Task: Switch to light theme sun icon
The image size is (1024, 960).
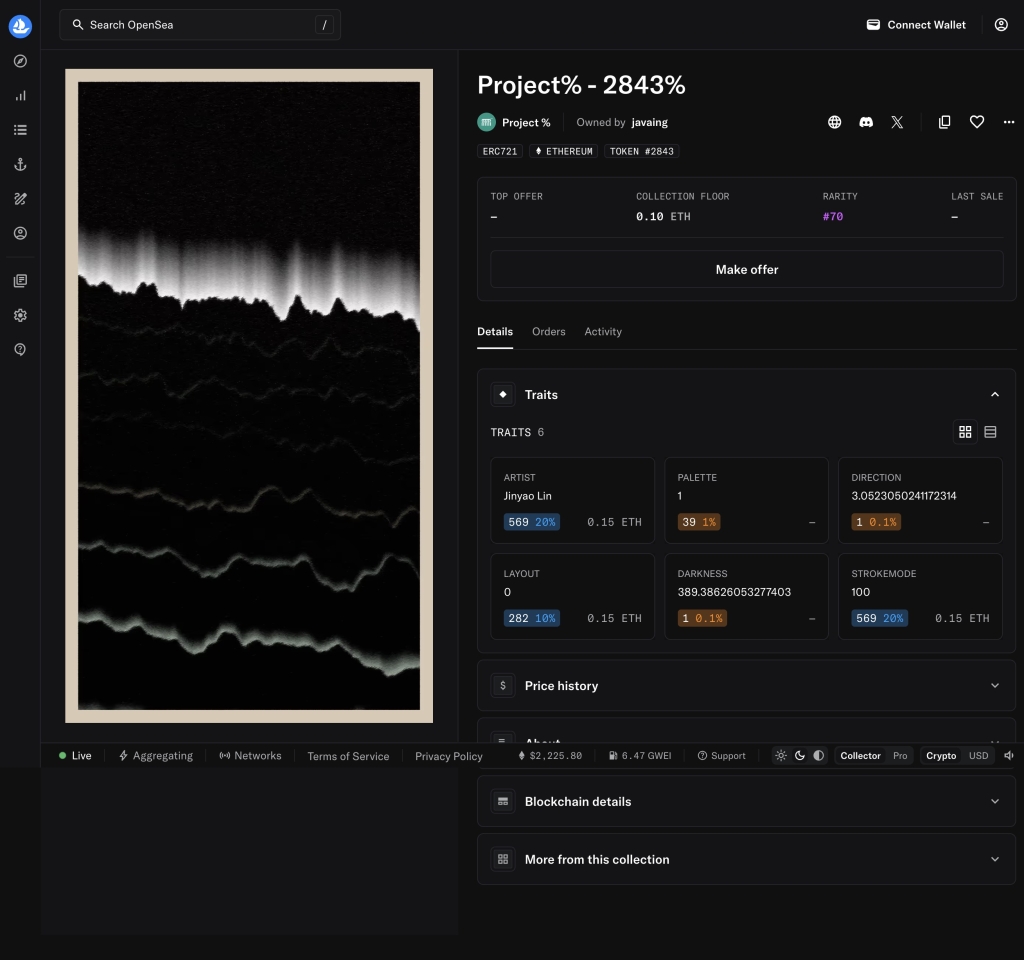Action: pos(781,756)
